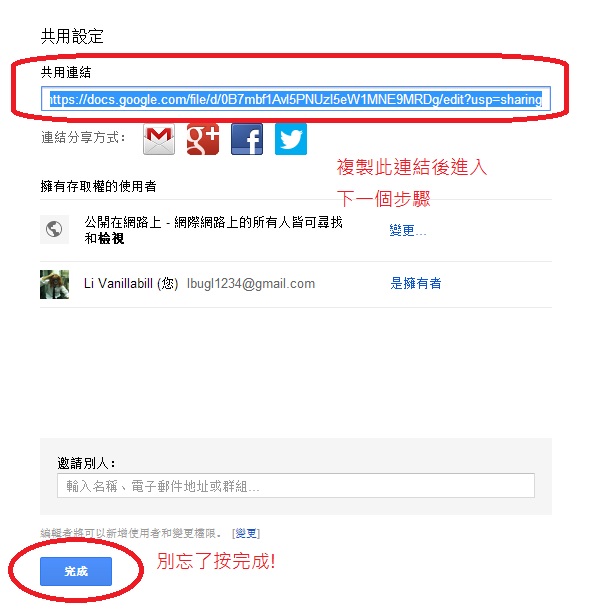The width and height of the screenshot is (592, 612).
Task: Open 變更... link for public access
Action: click(x=408, y=230)
